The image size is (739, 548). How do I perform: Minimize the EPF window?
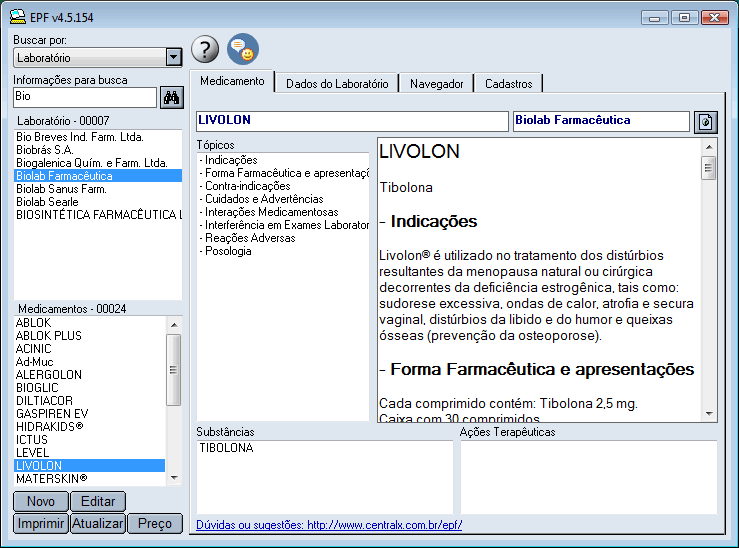(655, 18)
